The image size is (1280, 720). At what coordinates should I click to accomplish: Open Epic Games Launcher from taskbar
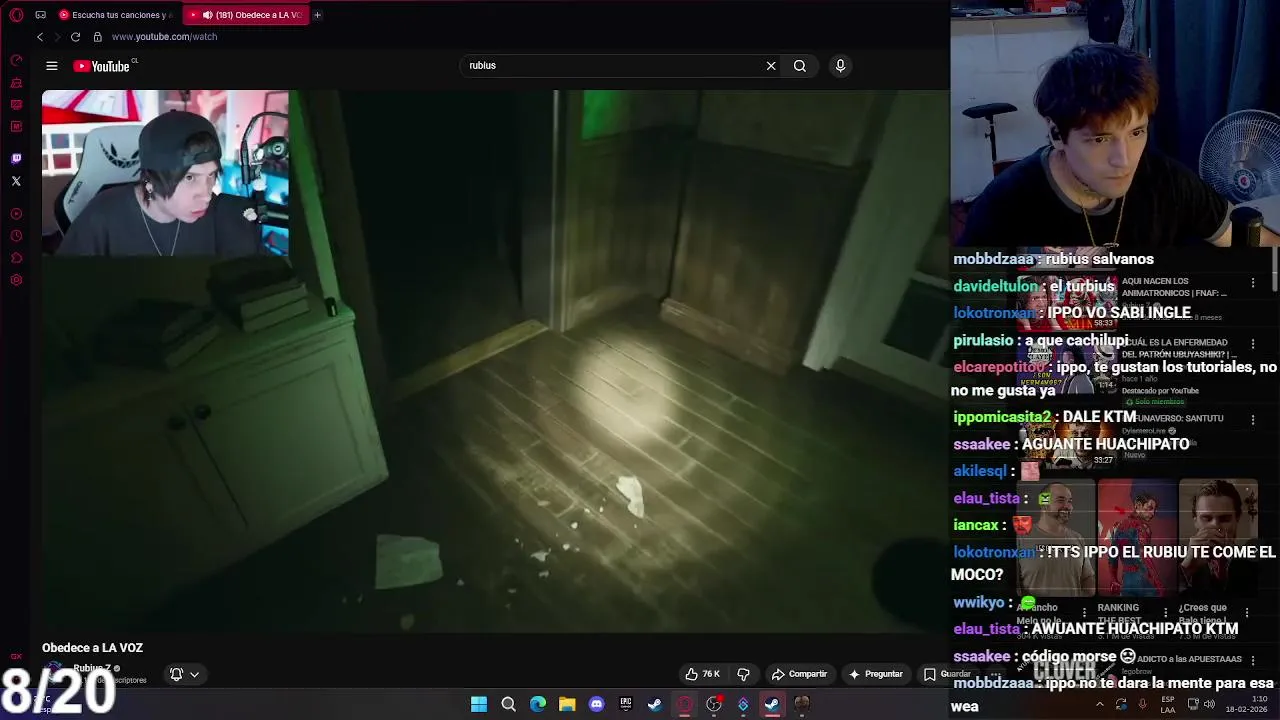pos(626,704)
